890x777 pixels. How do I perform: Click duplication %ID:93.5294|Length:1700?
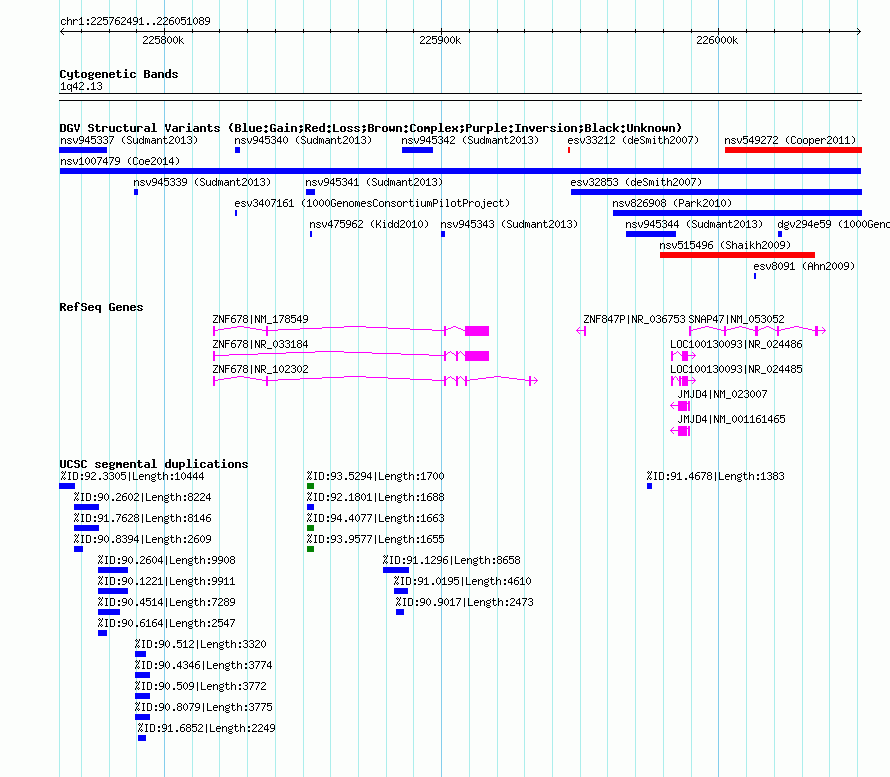(376, 476)
